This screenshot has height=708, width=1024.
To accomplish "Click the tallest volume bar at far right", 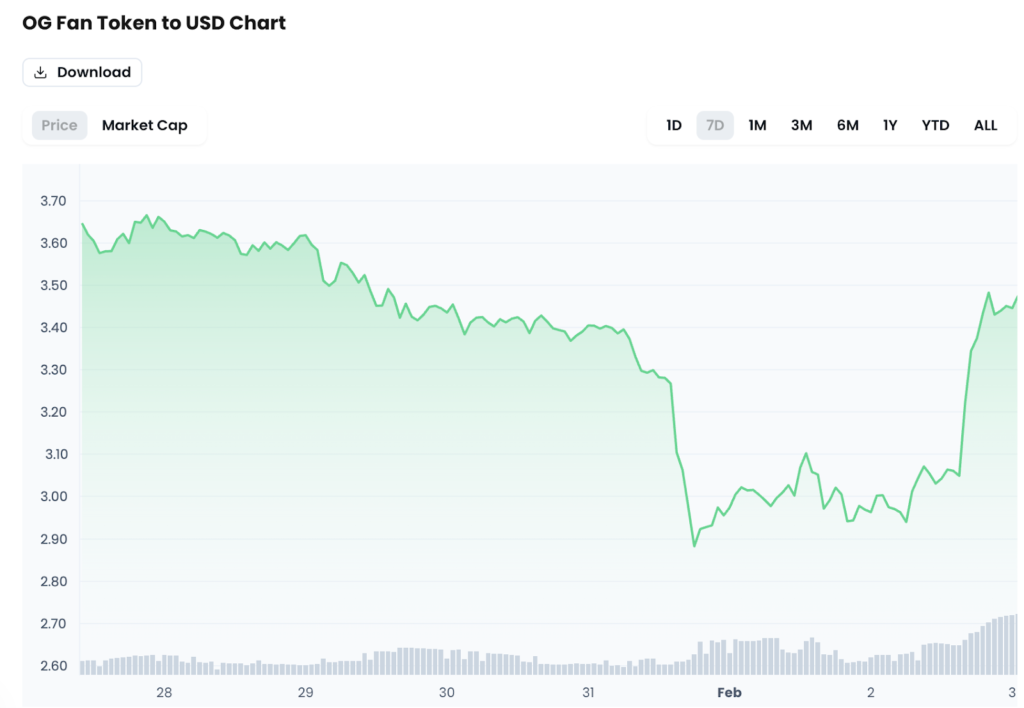I will coord(1015,645).
